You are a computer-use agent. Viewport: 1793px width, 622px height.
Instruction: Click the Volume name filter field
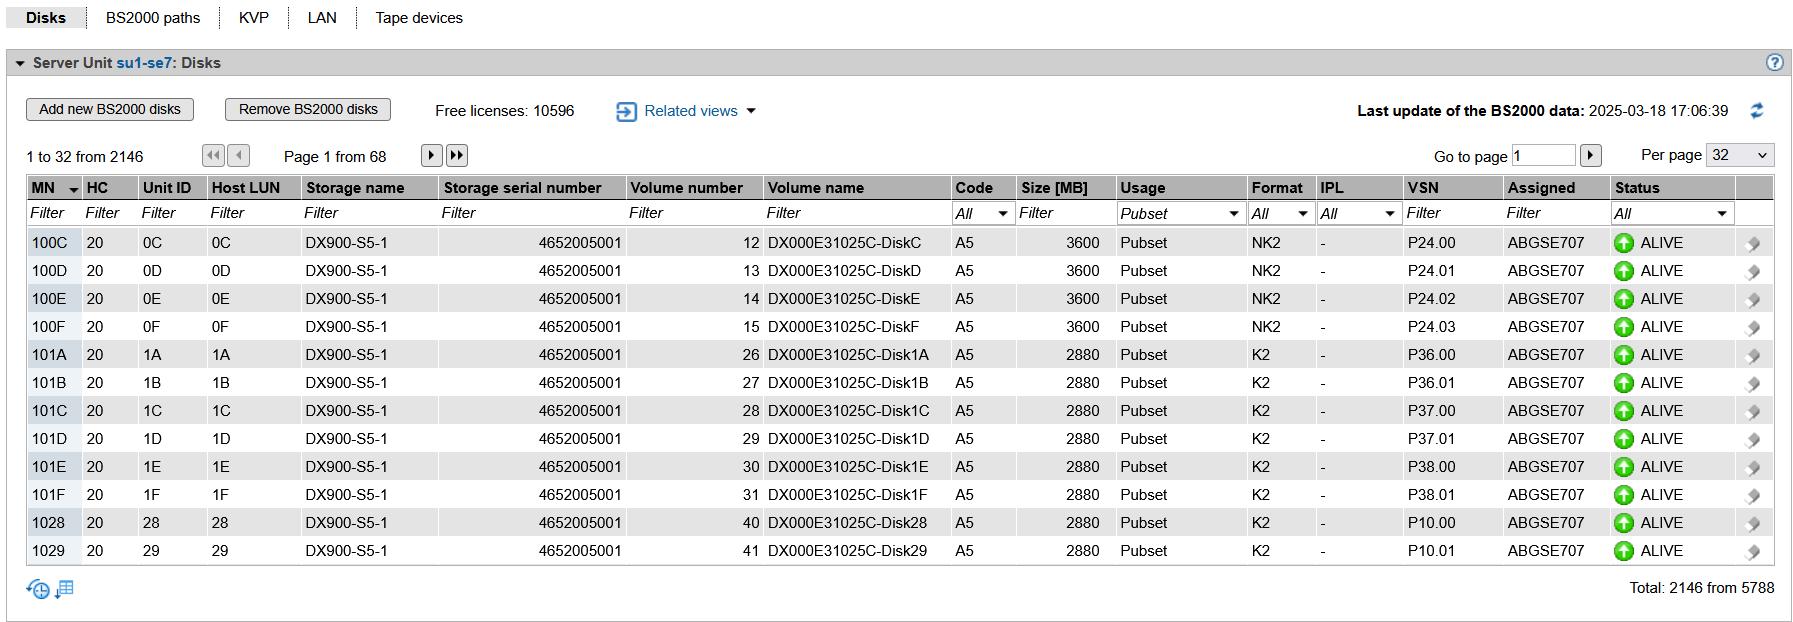[x=856, y=213]
